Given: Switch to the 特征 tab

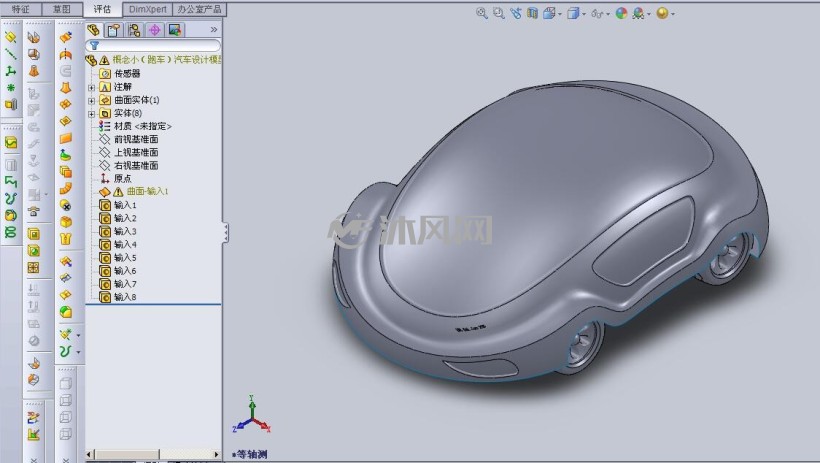Looking at the screenshot, I should 20,9.
